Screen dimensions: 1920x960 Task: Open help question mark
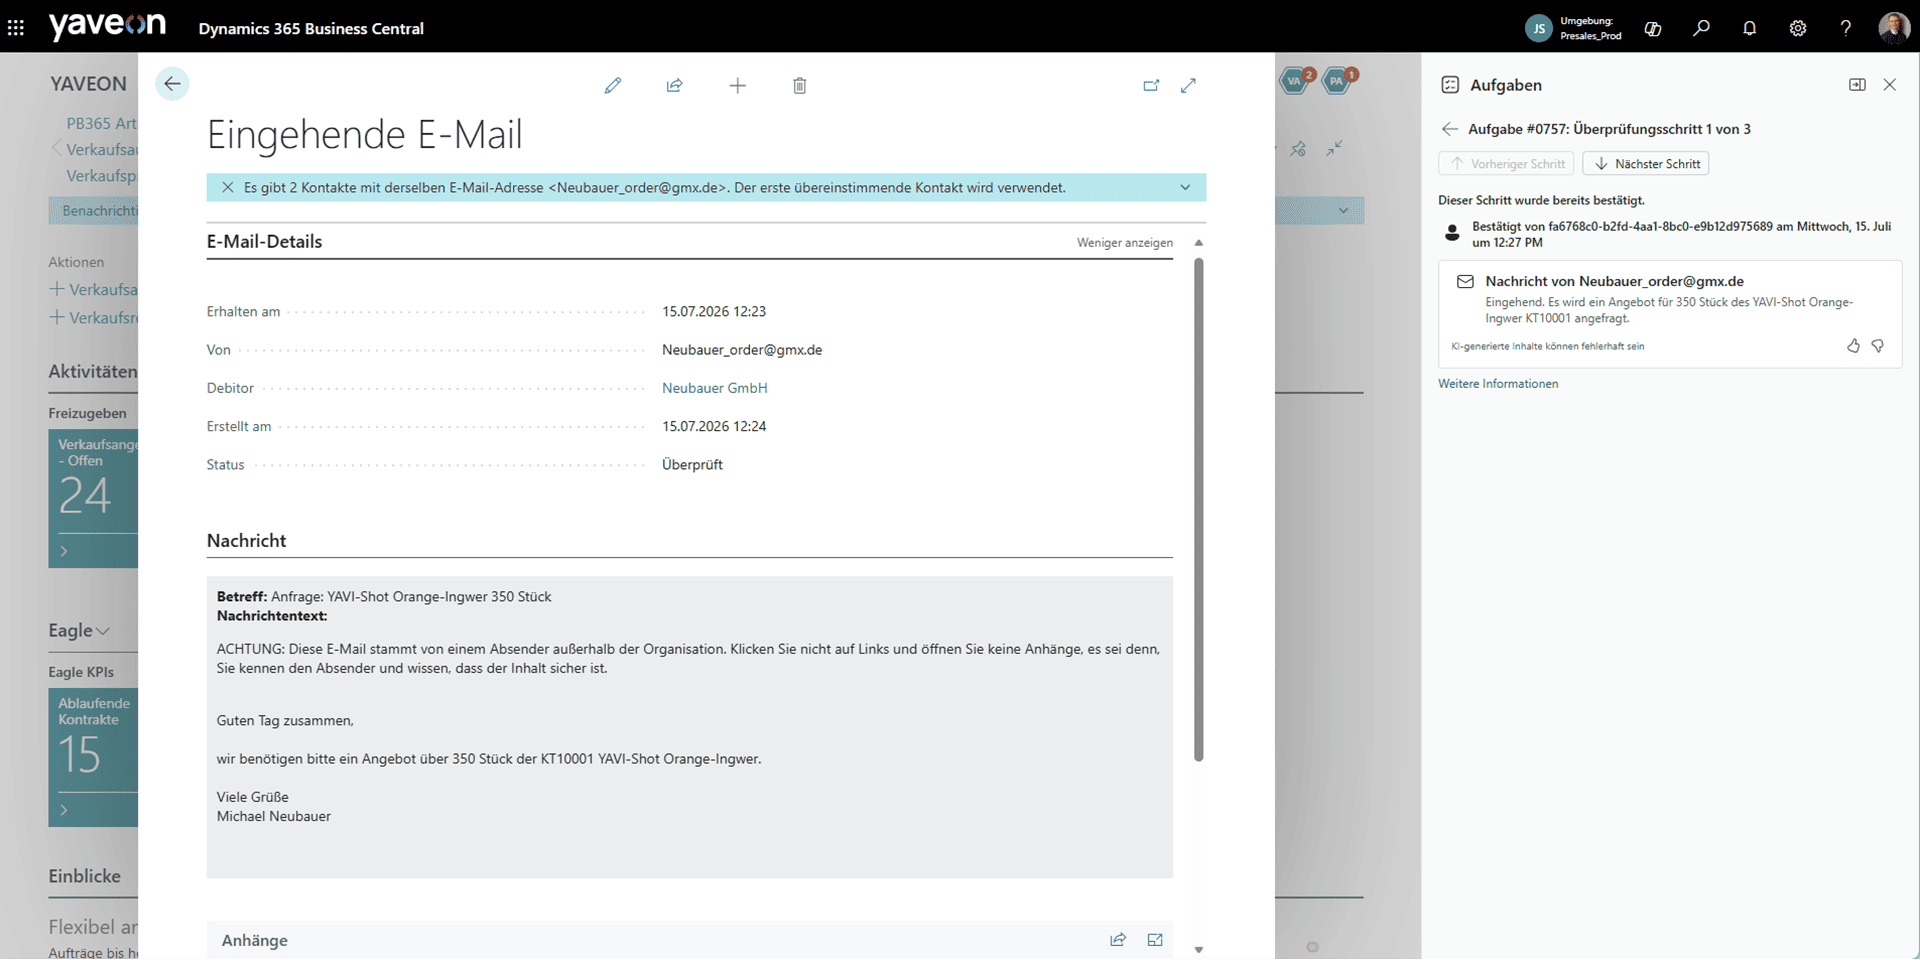tap(1846, 28)
